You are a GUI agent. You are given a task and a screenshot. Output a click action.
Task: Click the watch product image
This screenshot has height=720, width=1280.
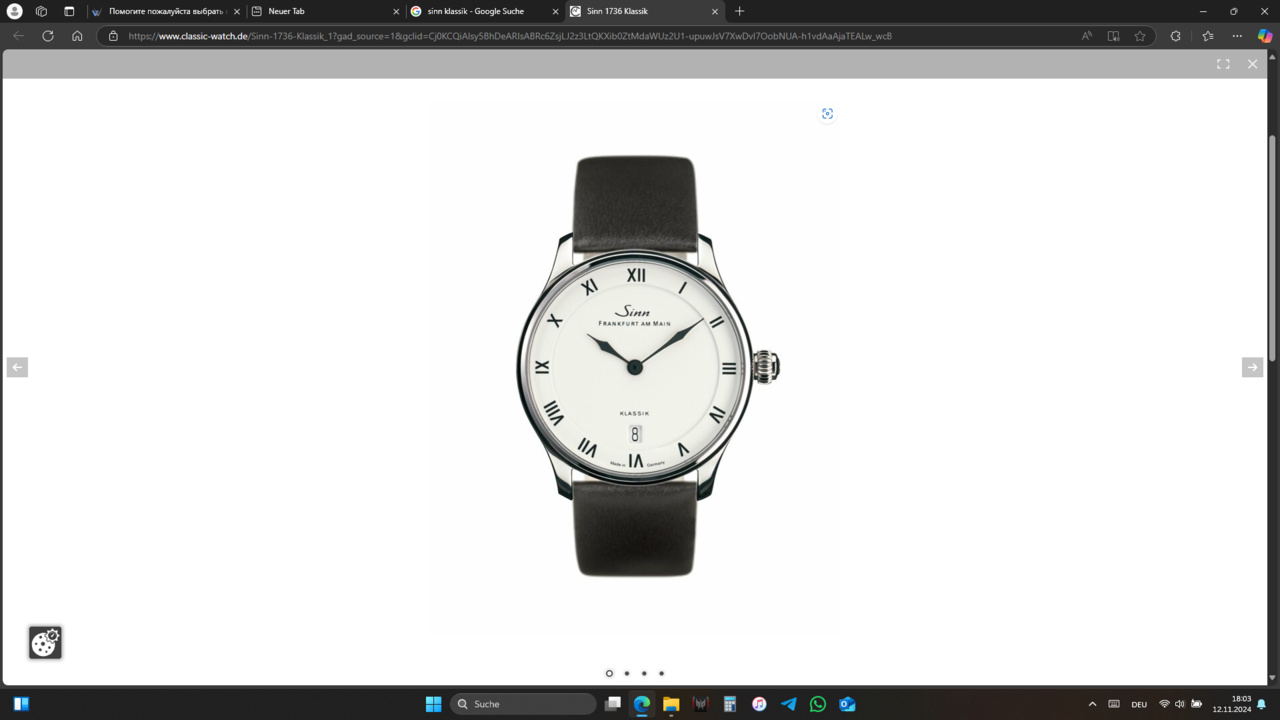pos(635,366)
